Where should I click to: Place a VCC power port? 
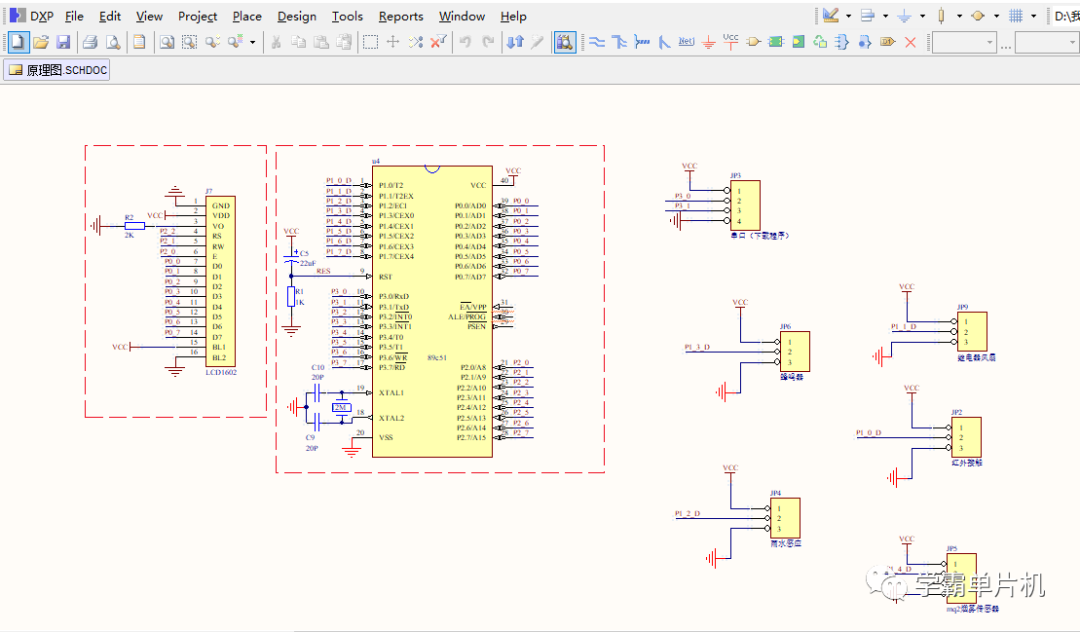(x=731, y=41)
